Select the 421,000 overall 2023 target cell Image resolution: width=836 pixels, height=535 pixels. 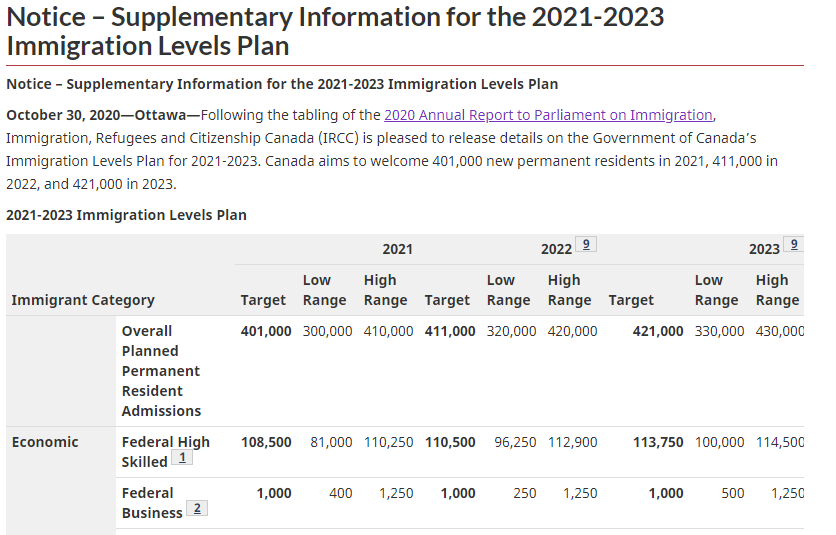tap(658, 331)
